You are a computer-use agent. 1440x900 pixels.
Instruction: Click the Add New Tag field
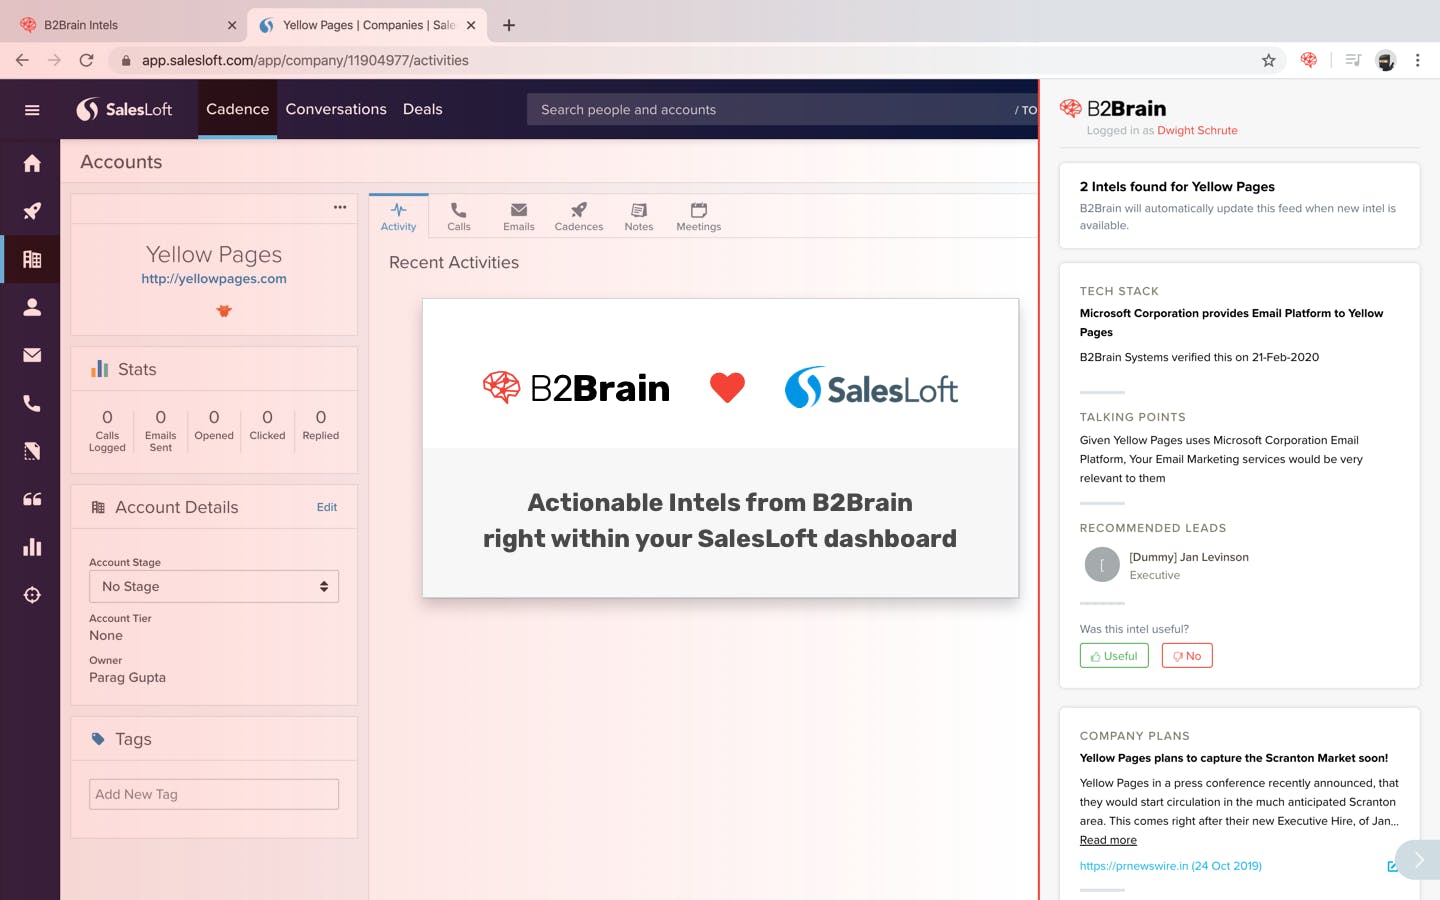coord(214,794)
